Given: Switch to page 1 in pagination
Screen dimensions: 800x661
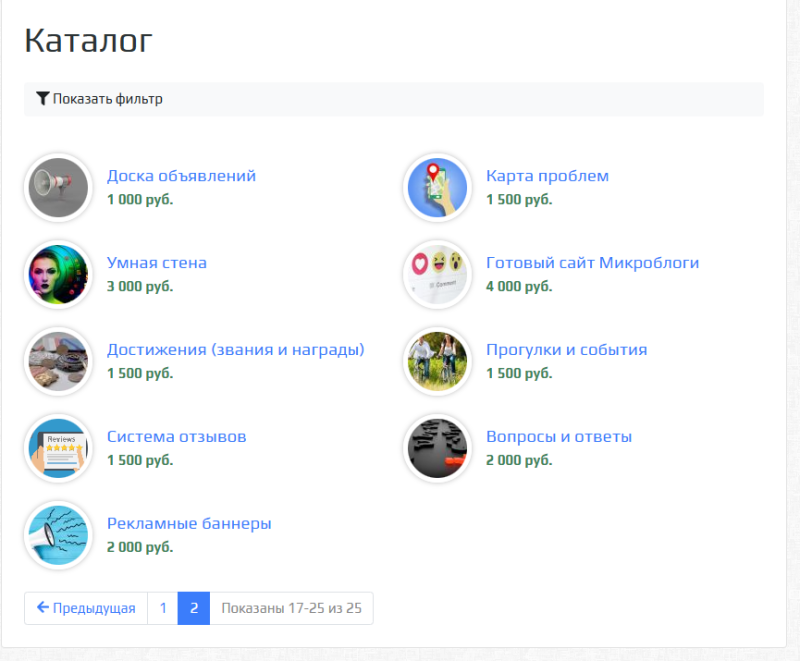Looking at the screenshot, I should pos(162,608).
